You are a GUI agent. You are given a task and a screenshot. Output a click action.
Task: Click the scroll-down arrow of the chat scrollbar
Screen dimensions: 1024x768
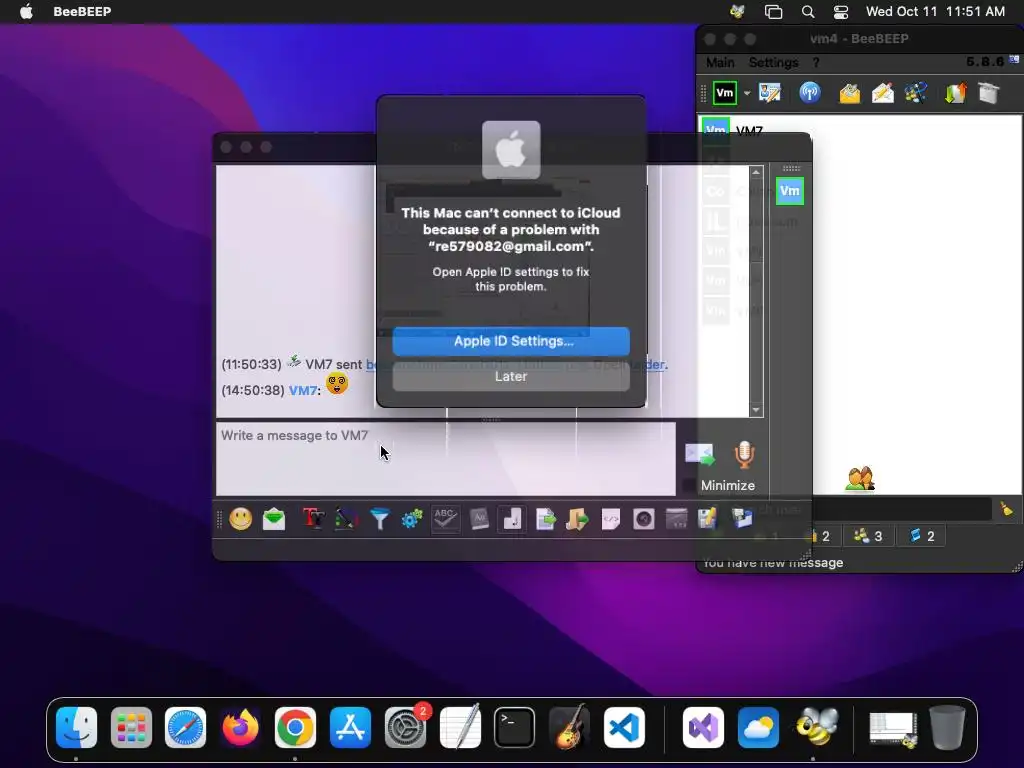pyautogui.click(x=756, y=410)
